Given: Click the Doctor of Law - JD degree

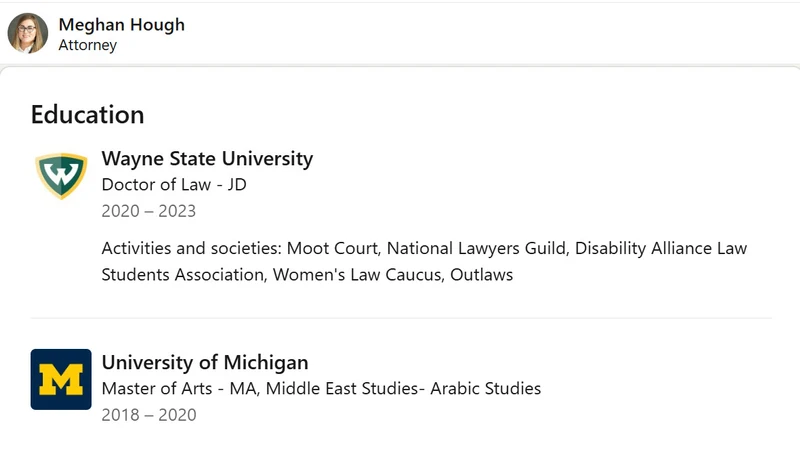Looking at the screenshot, I should coord(174,184).
